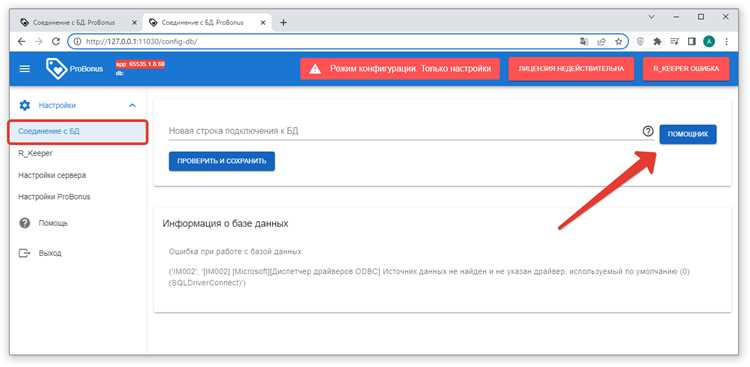Select Выход in the sidebar

[50, 253]
